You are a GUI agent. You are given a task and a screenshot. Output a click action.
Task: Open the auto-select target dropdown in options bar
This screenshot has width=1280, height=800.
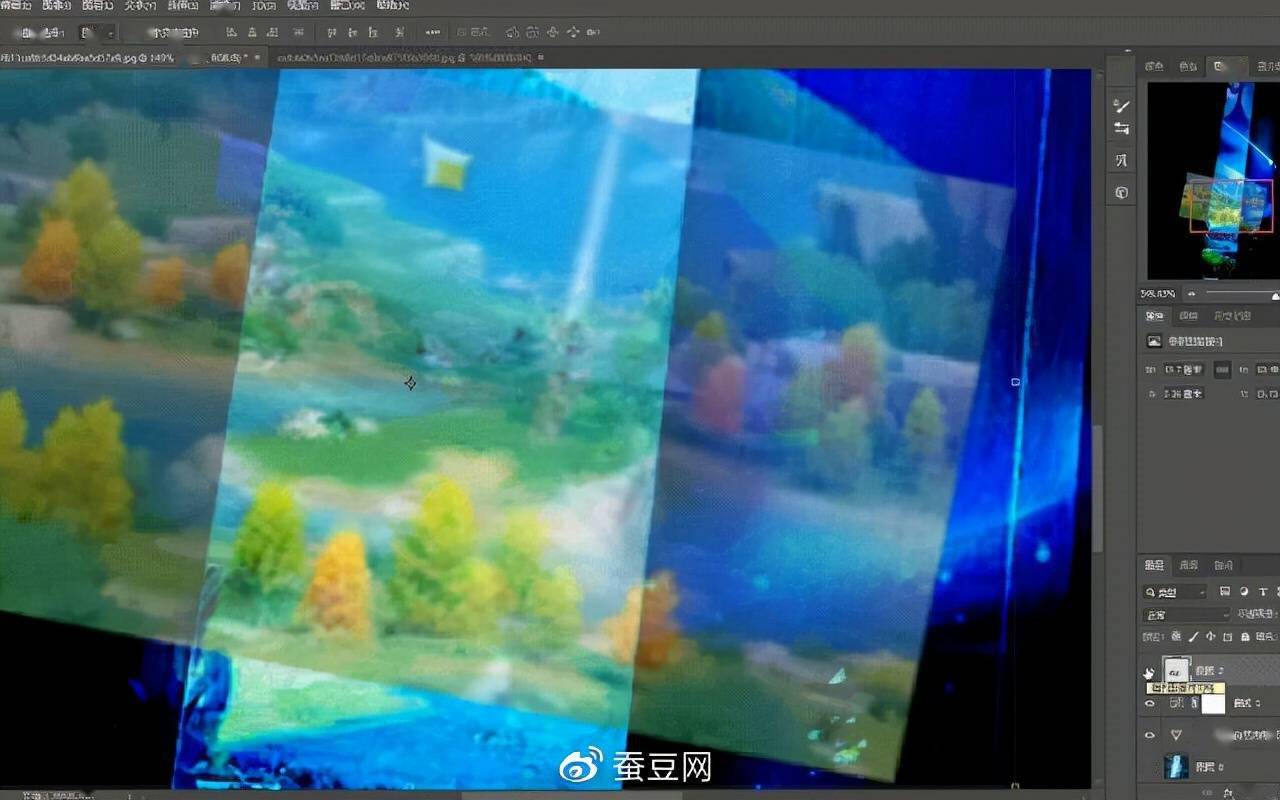click(x=96, y=33)
